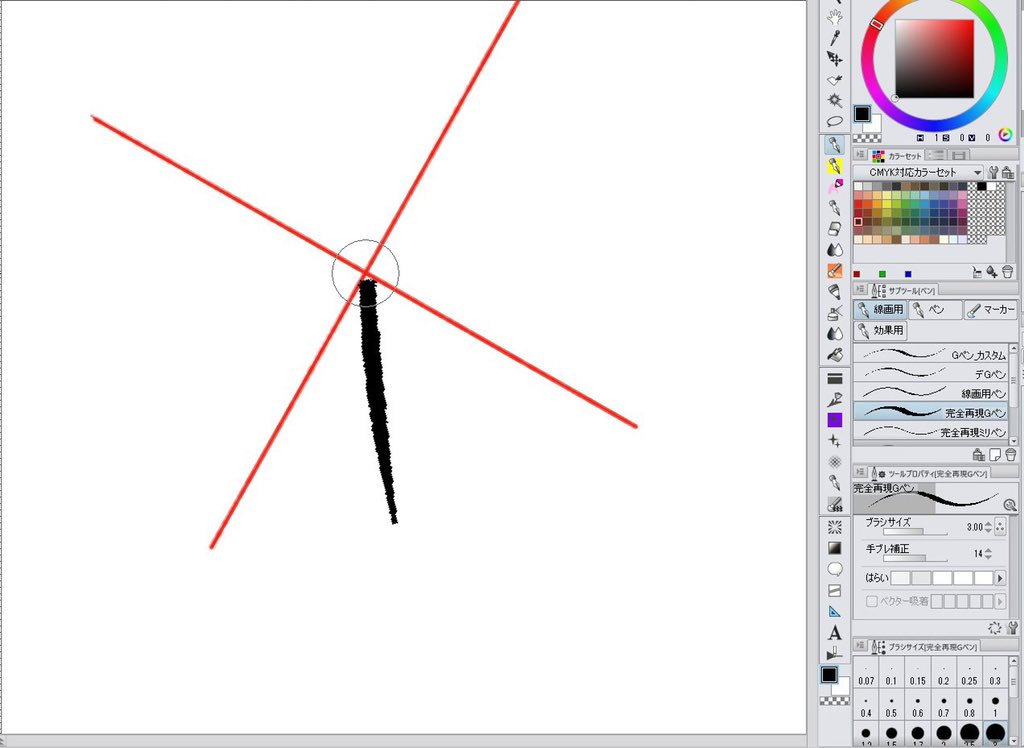The width and height of the screenshot is (1024, 748).
Task: Increase the ブラシサイズ stepper value
Action: pyautogui.click(x=988, y=523)
